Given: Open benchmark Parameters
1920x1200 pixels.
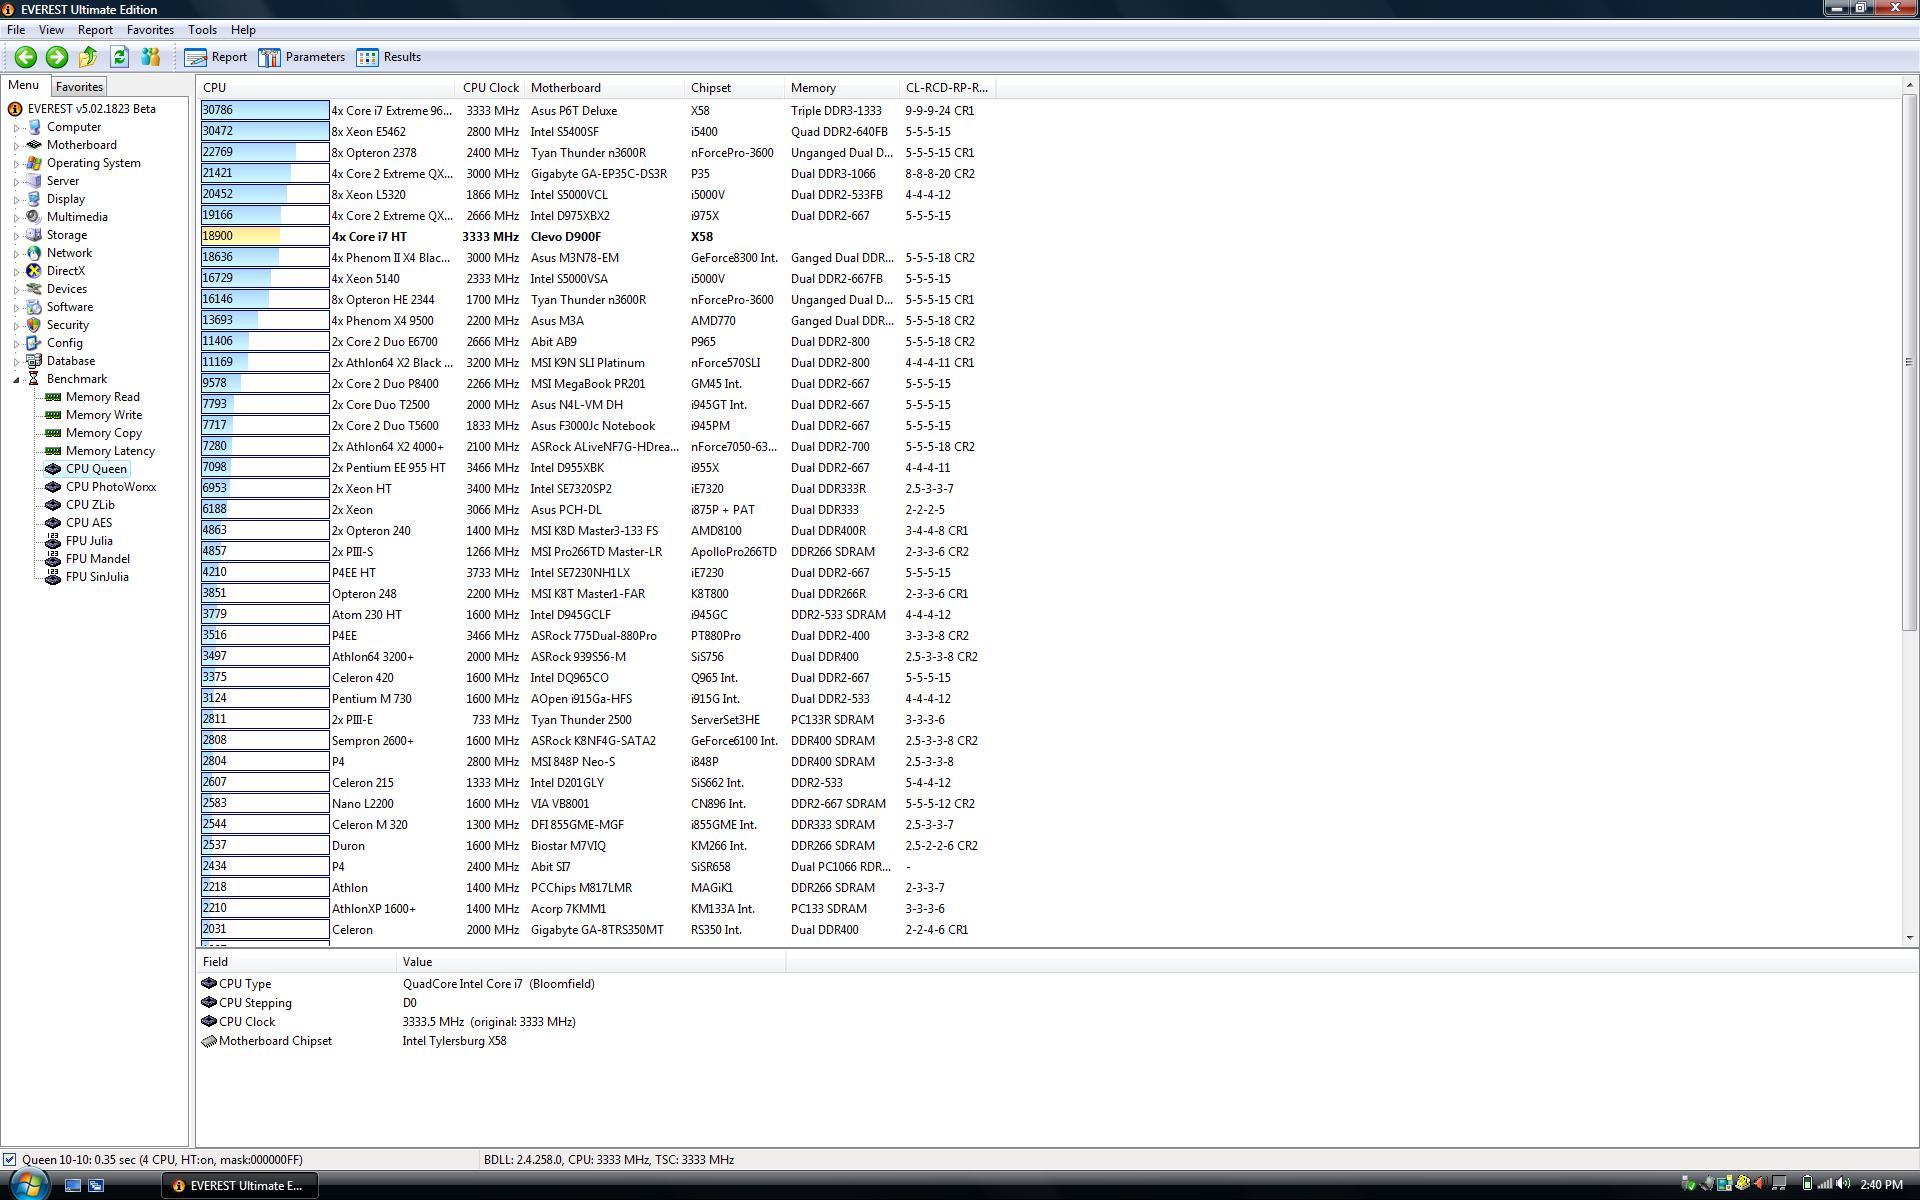Looking at the screenshot, I should pyautogui.click(x=302, y=57).
